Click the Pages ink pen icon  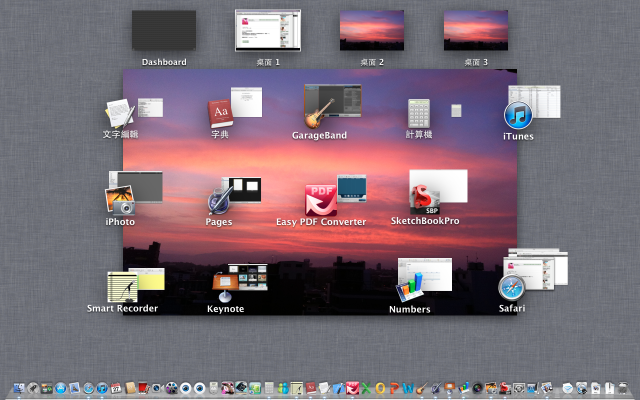tap(220, 200)
